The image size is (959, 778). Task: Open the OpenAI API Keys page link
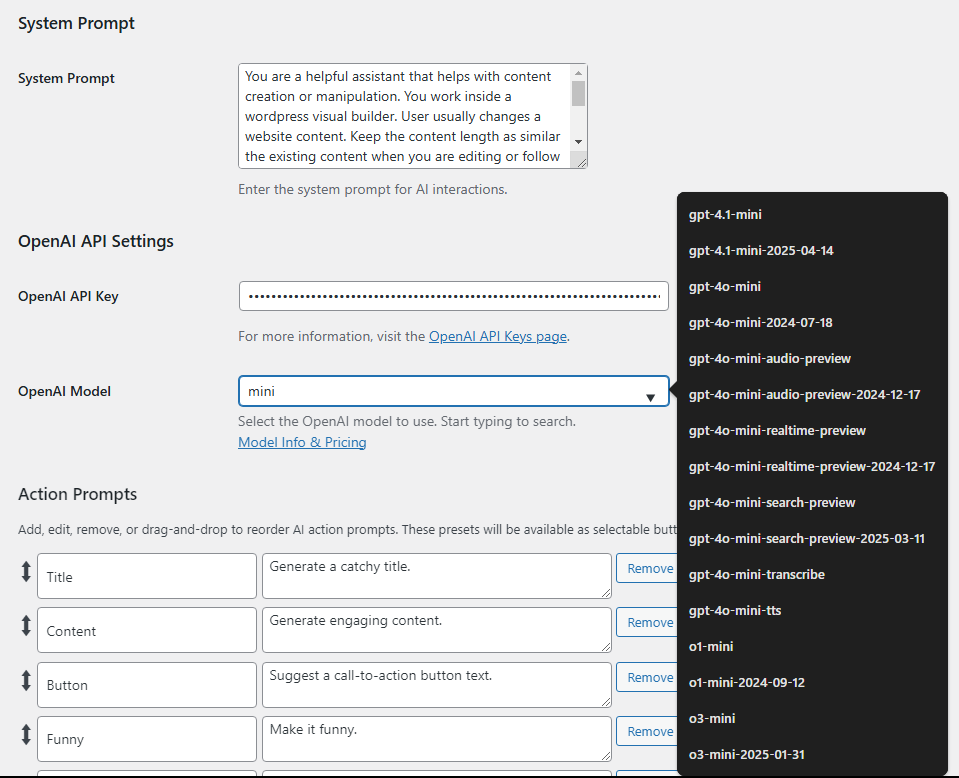498,336
